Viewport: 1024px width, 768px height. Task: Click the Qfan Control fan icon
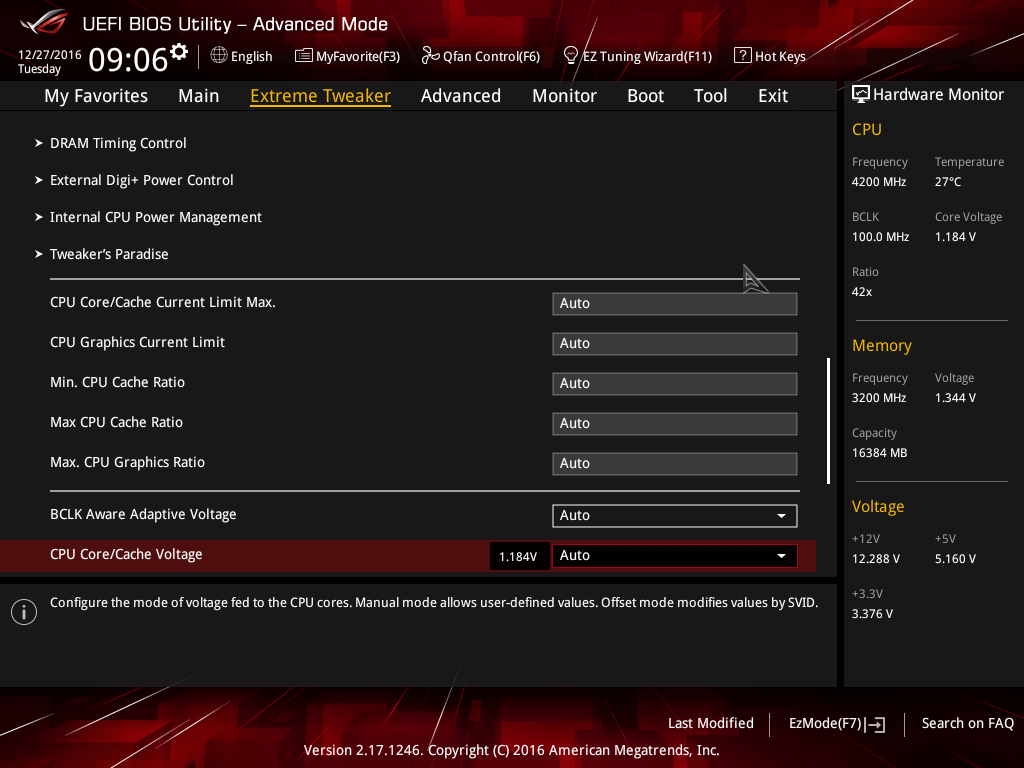tap(430, 56)
